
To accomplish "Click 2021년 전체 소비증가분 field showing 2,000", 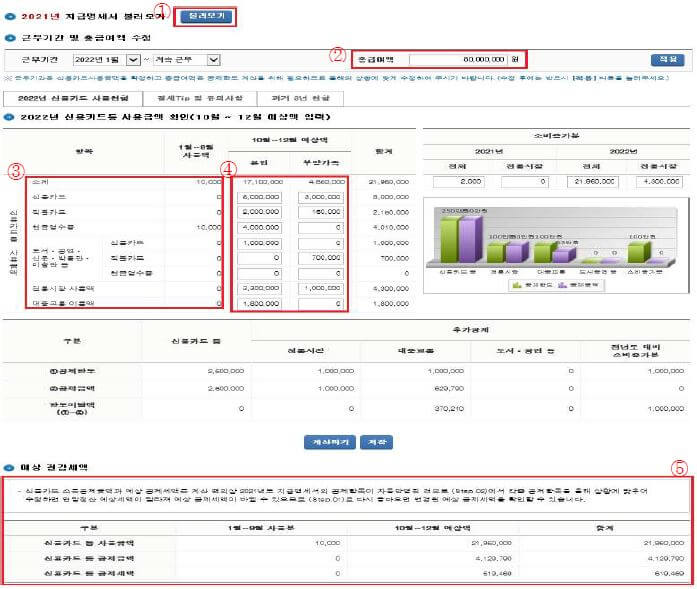I will [458, 181].
